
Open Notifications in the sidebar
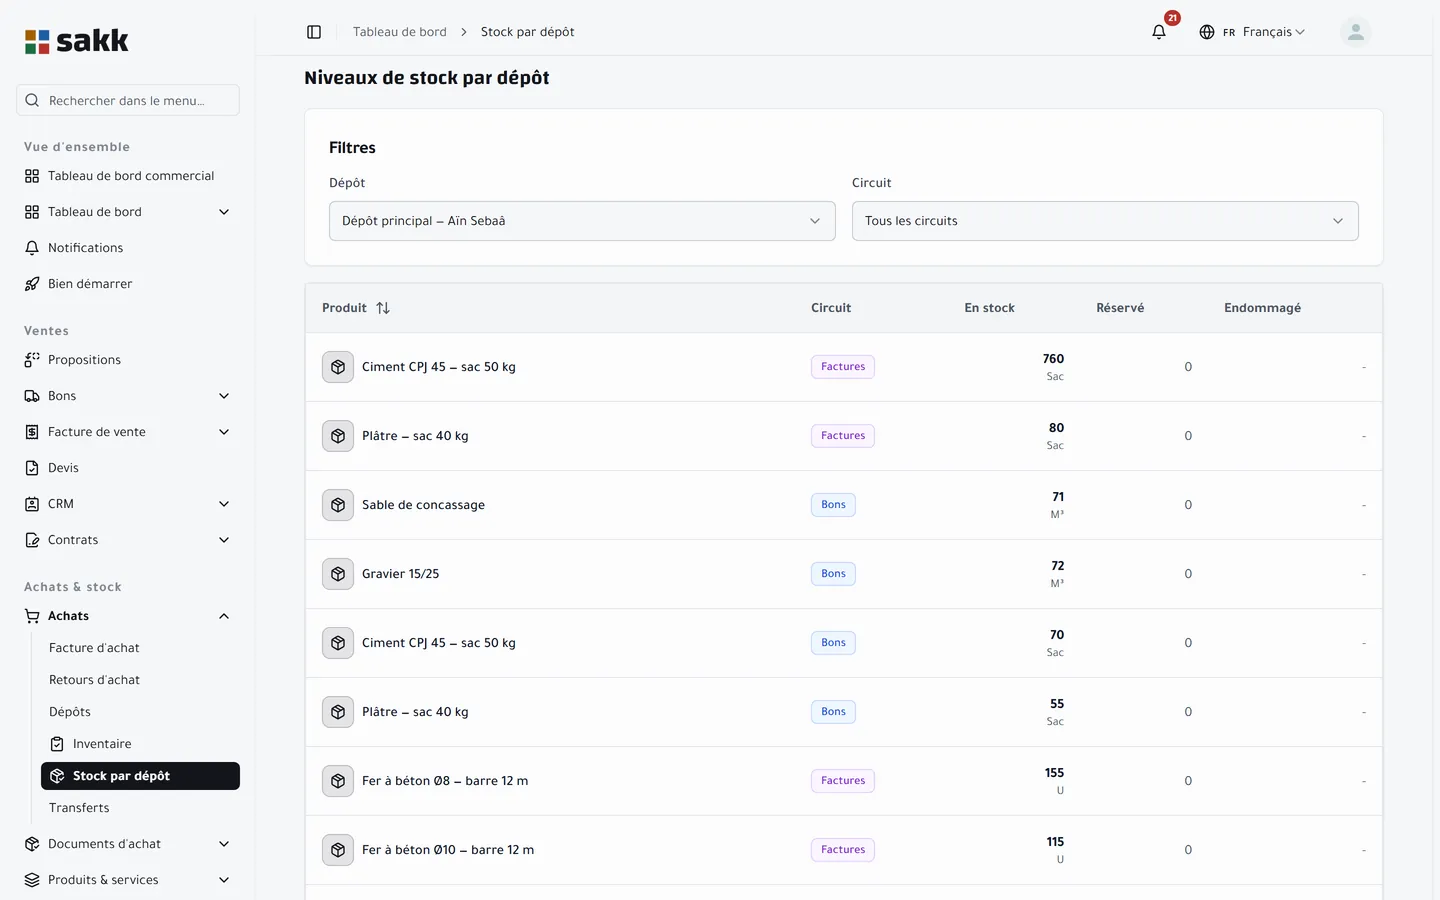coord(128,248)
